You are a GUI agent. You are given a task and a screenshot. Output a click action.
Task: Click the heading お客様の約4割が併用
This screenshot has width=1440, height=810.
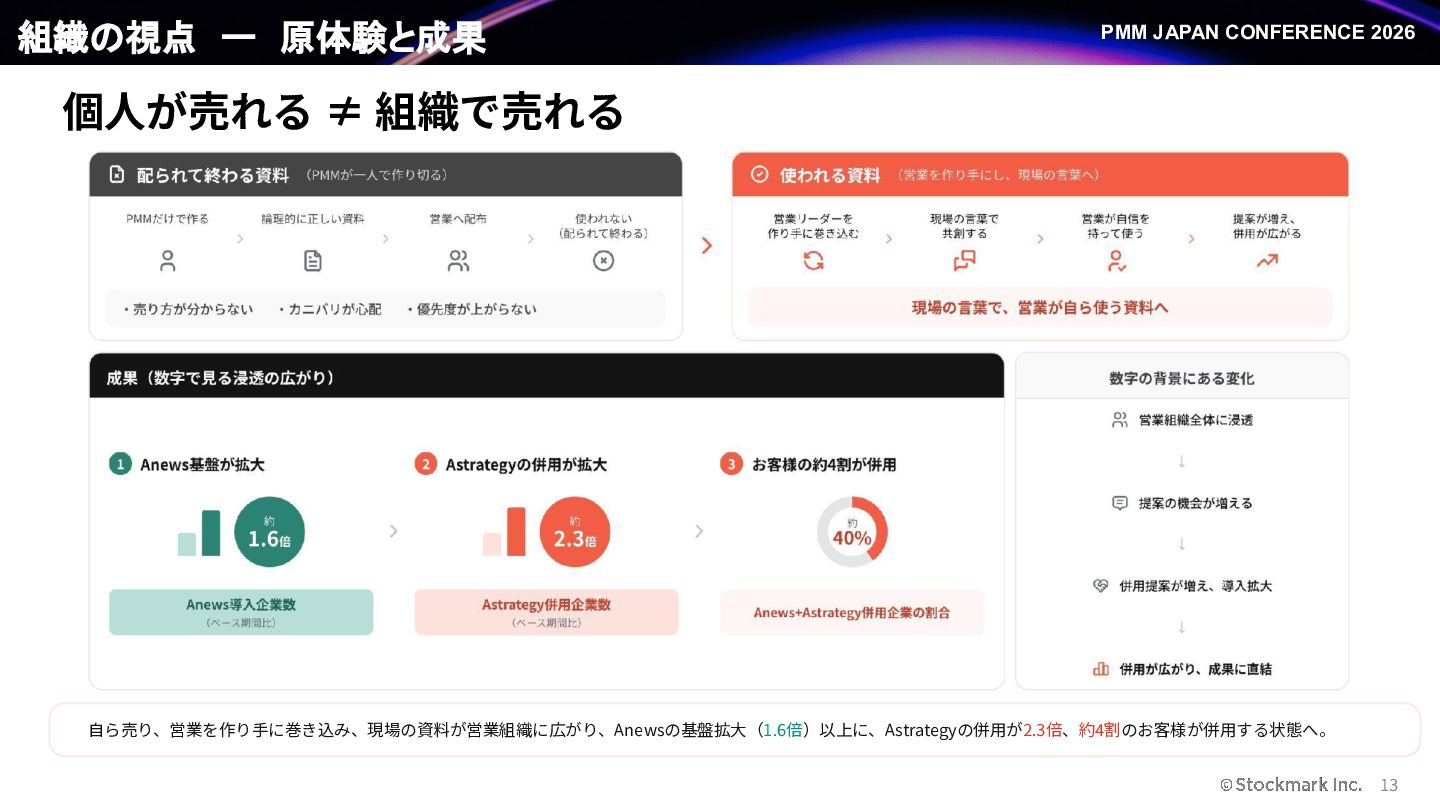[x=824, y=464]
